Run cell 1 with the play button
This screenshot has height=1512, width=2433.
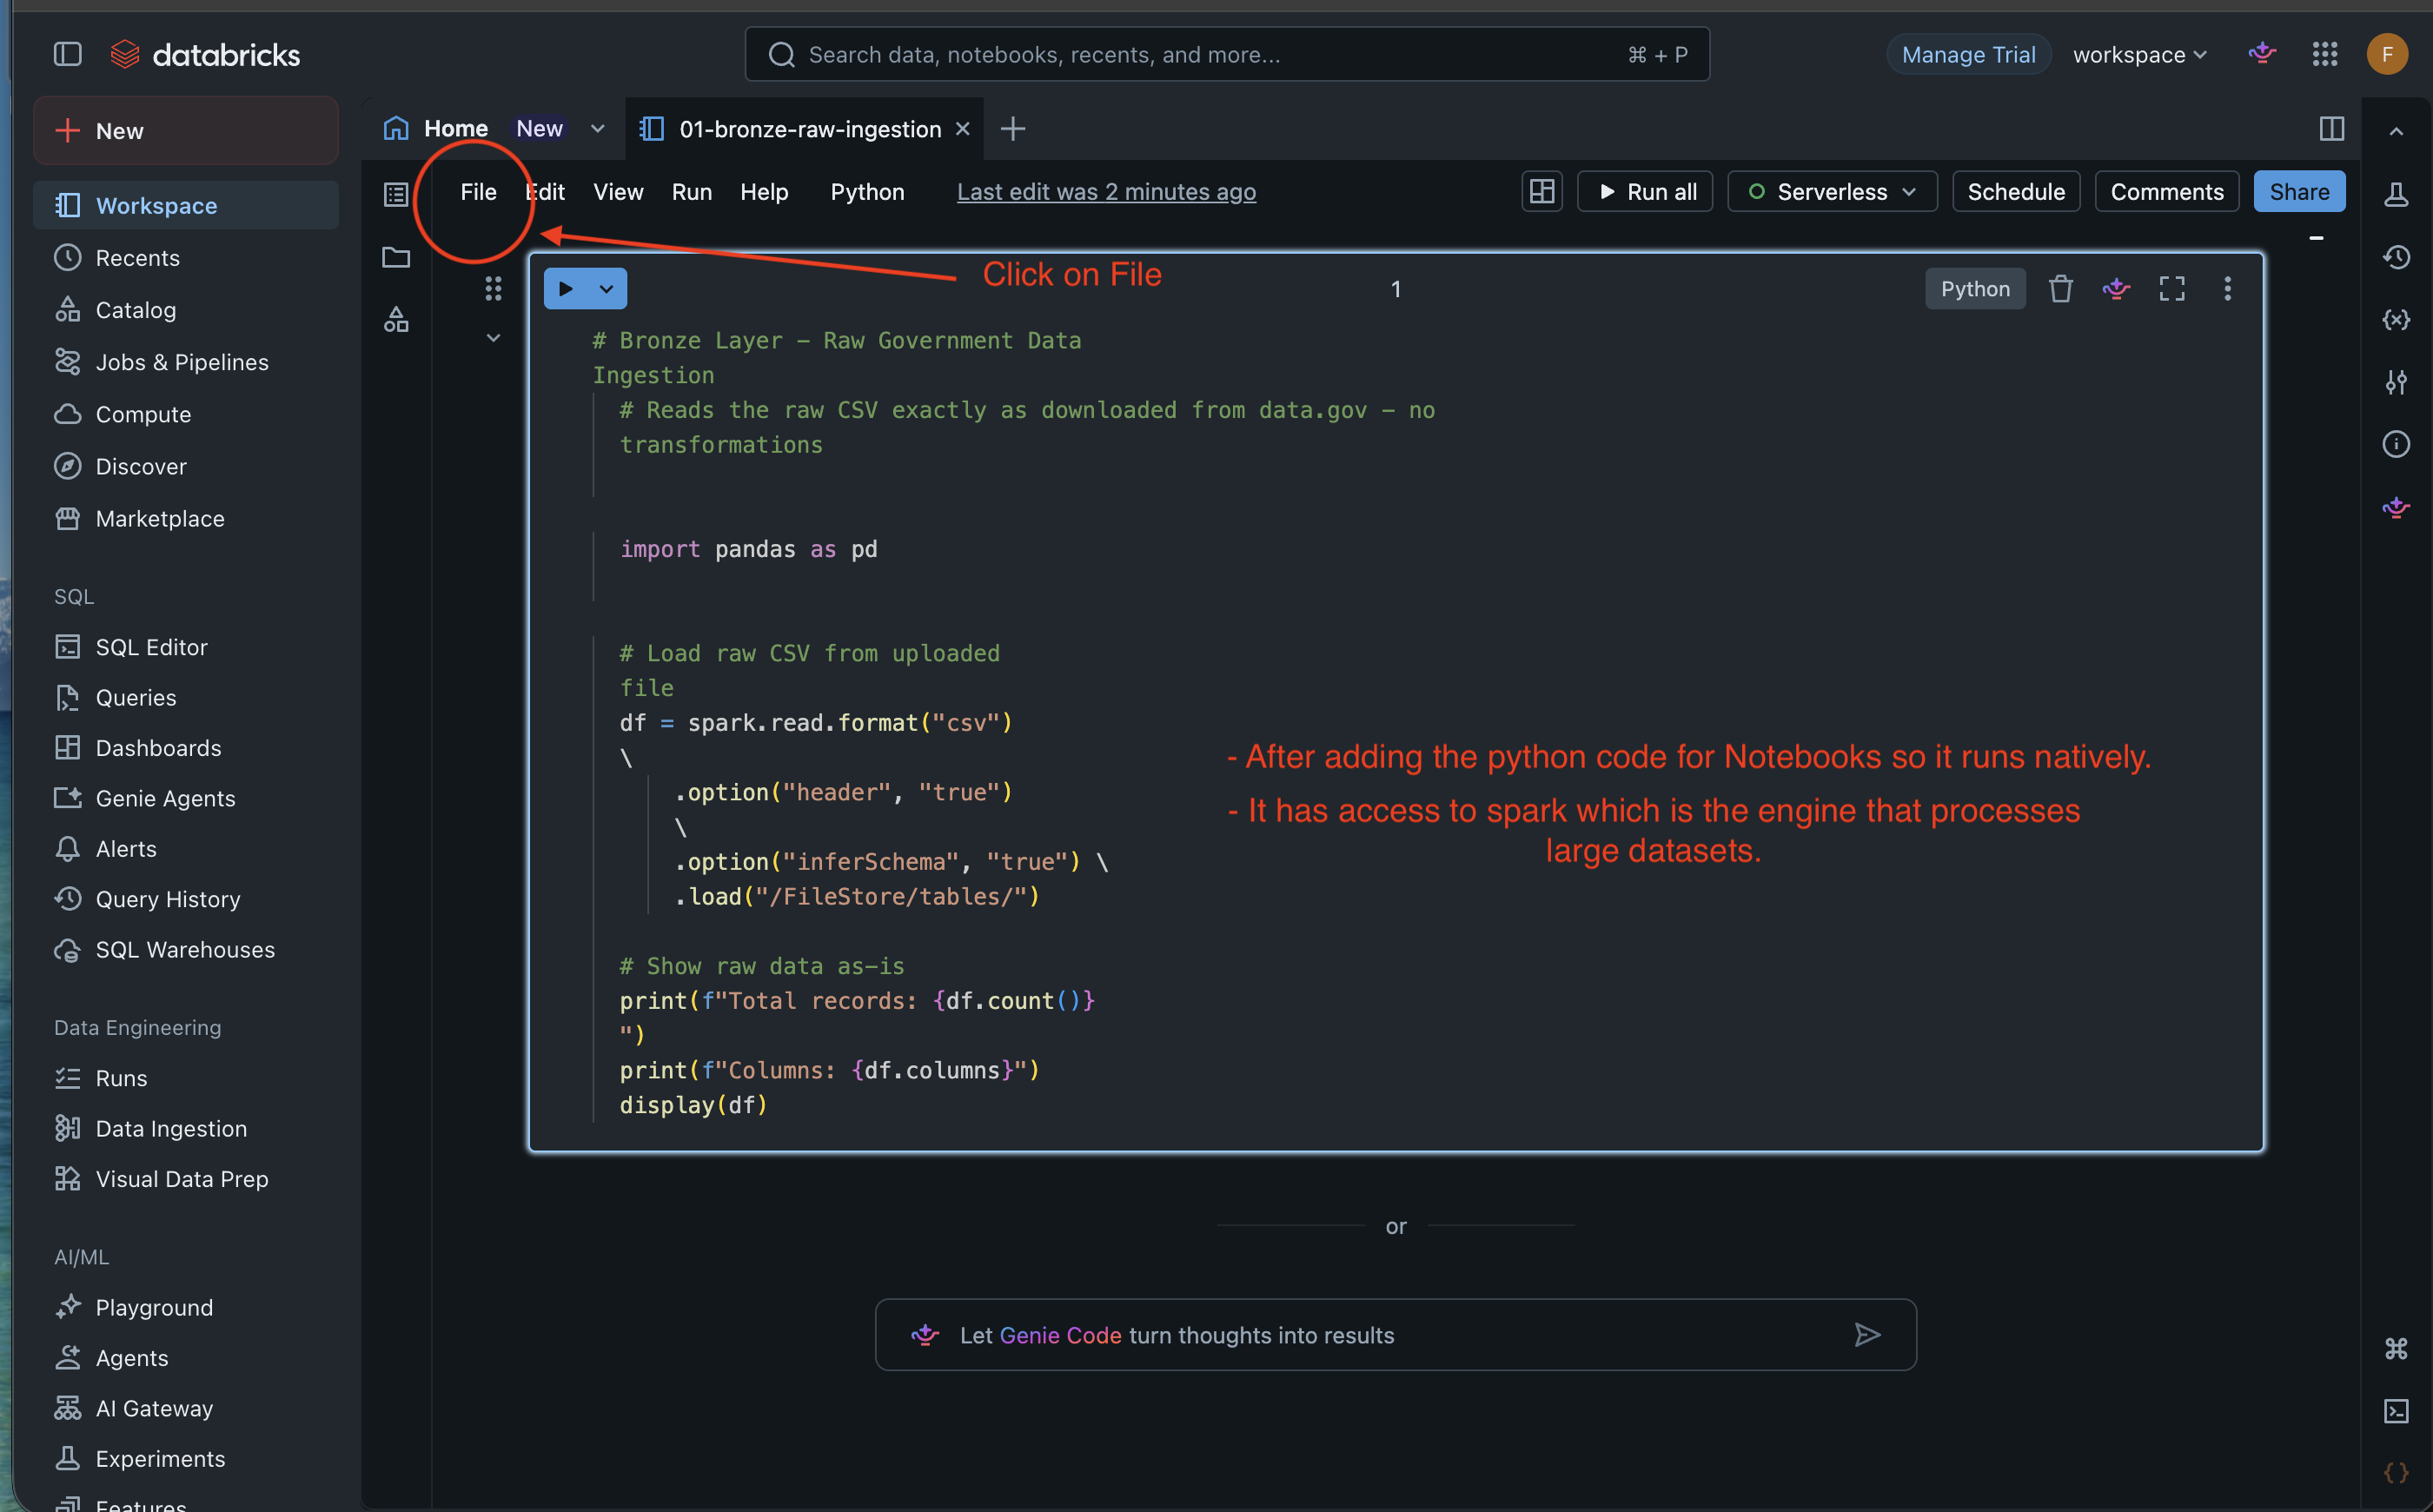(x=566, y=289)
